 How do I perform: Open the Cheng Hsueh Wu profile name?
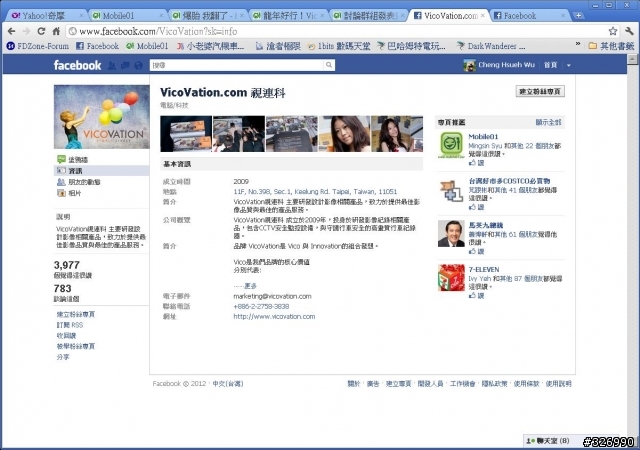click(506, 65)
